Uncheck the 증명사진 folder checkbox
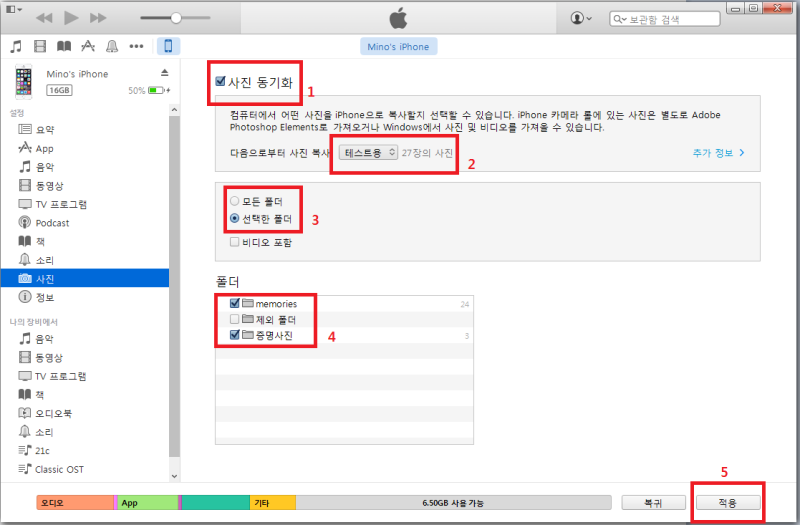 234,335
